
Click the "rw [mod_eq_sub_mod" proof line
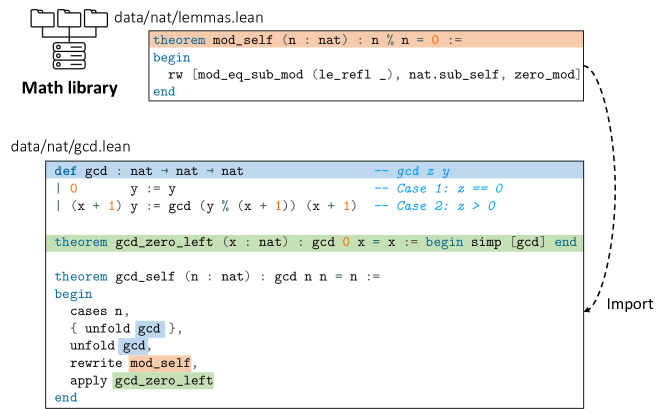[x=374, y=75]
